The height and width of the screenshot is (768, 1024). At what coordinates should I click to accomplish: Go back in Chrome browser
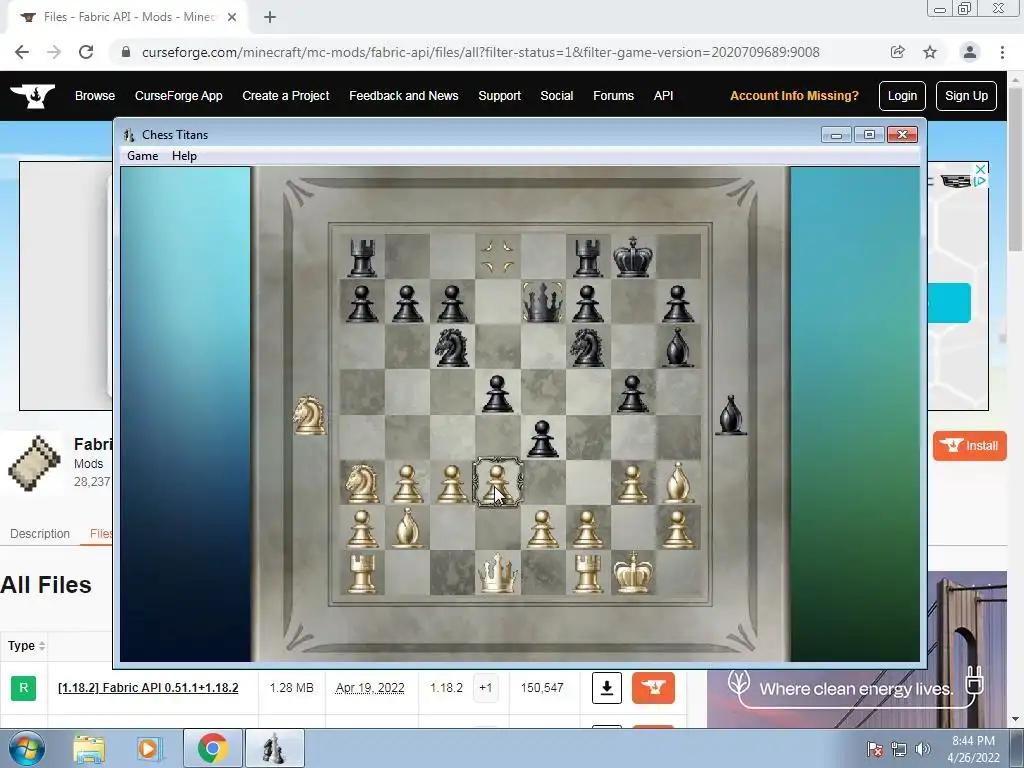22,52
